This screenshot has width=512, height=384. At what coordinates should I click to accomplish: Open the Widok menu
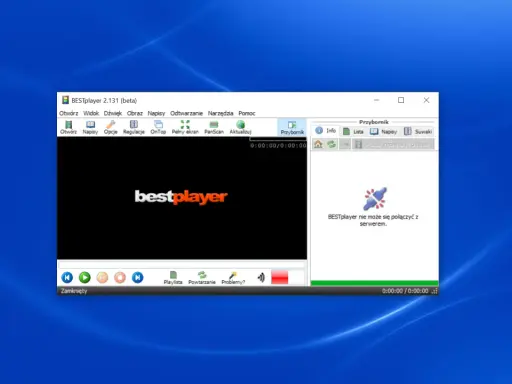(x=91, y=113)
